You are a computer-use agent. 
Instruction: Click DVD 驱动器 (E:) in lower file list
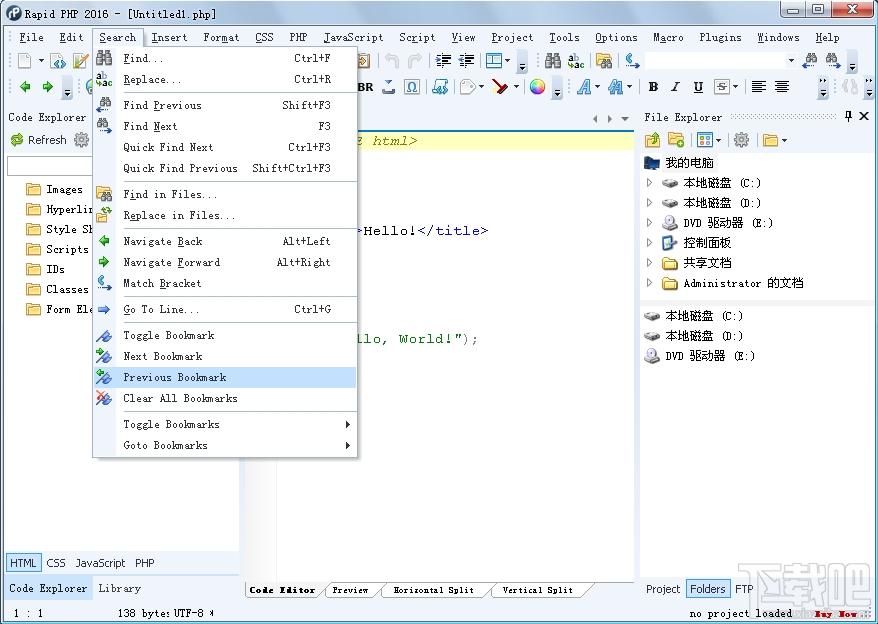699,356
